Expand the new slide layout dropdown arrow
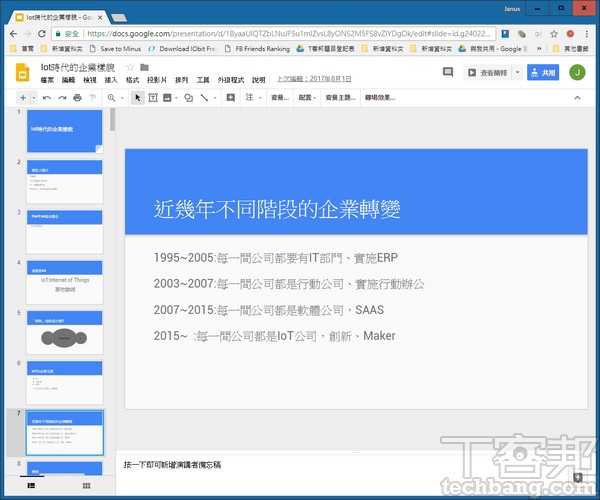The height and width of the screenshot is (500, 600). 34,98
